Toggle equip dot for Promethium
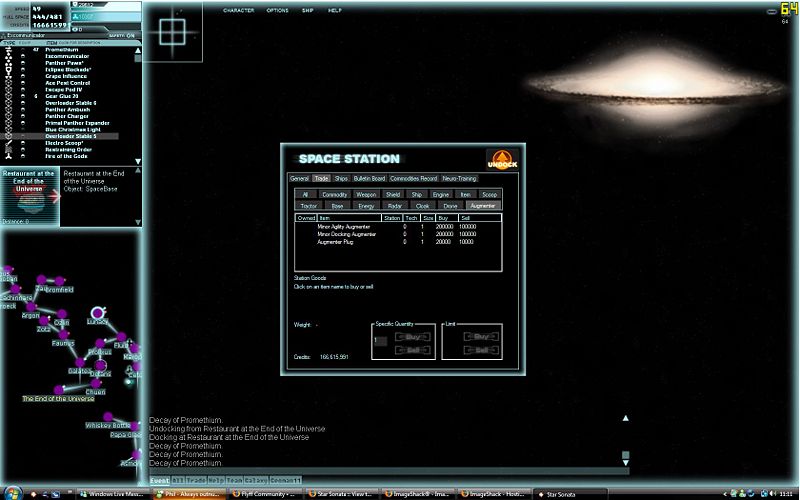The height and width of the screenshot is (500, 800). 23,49
